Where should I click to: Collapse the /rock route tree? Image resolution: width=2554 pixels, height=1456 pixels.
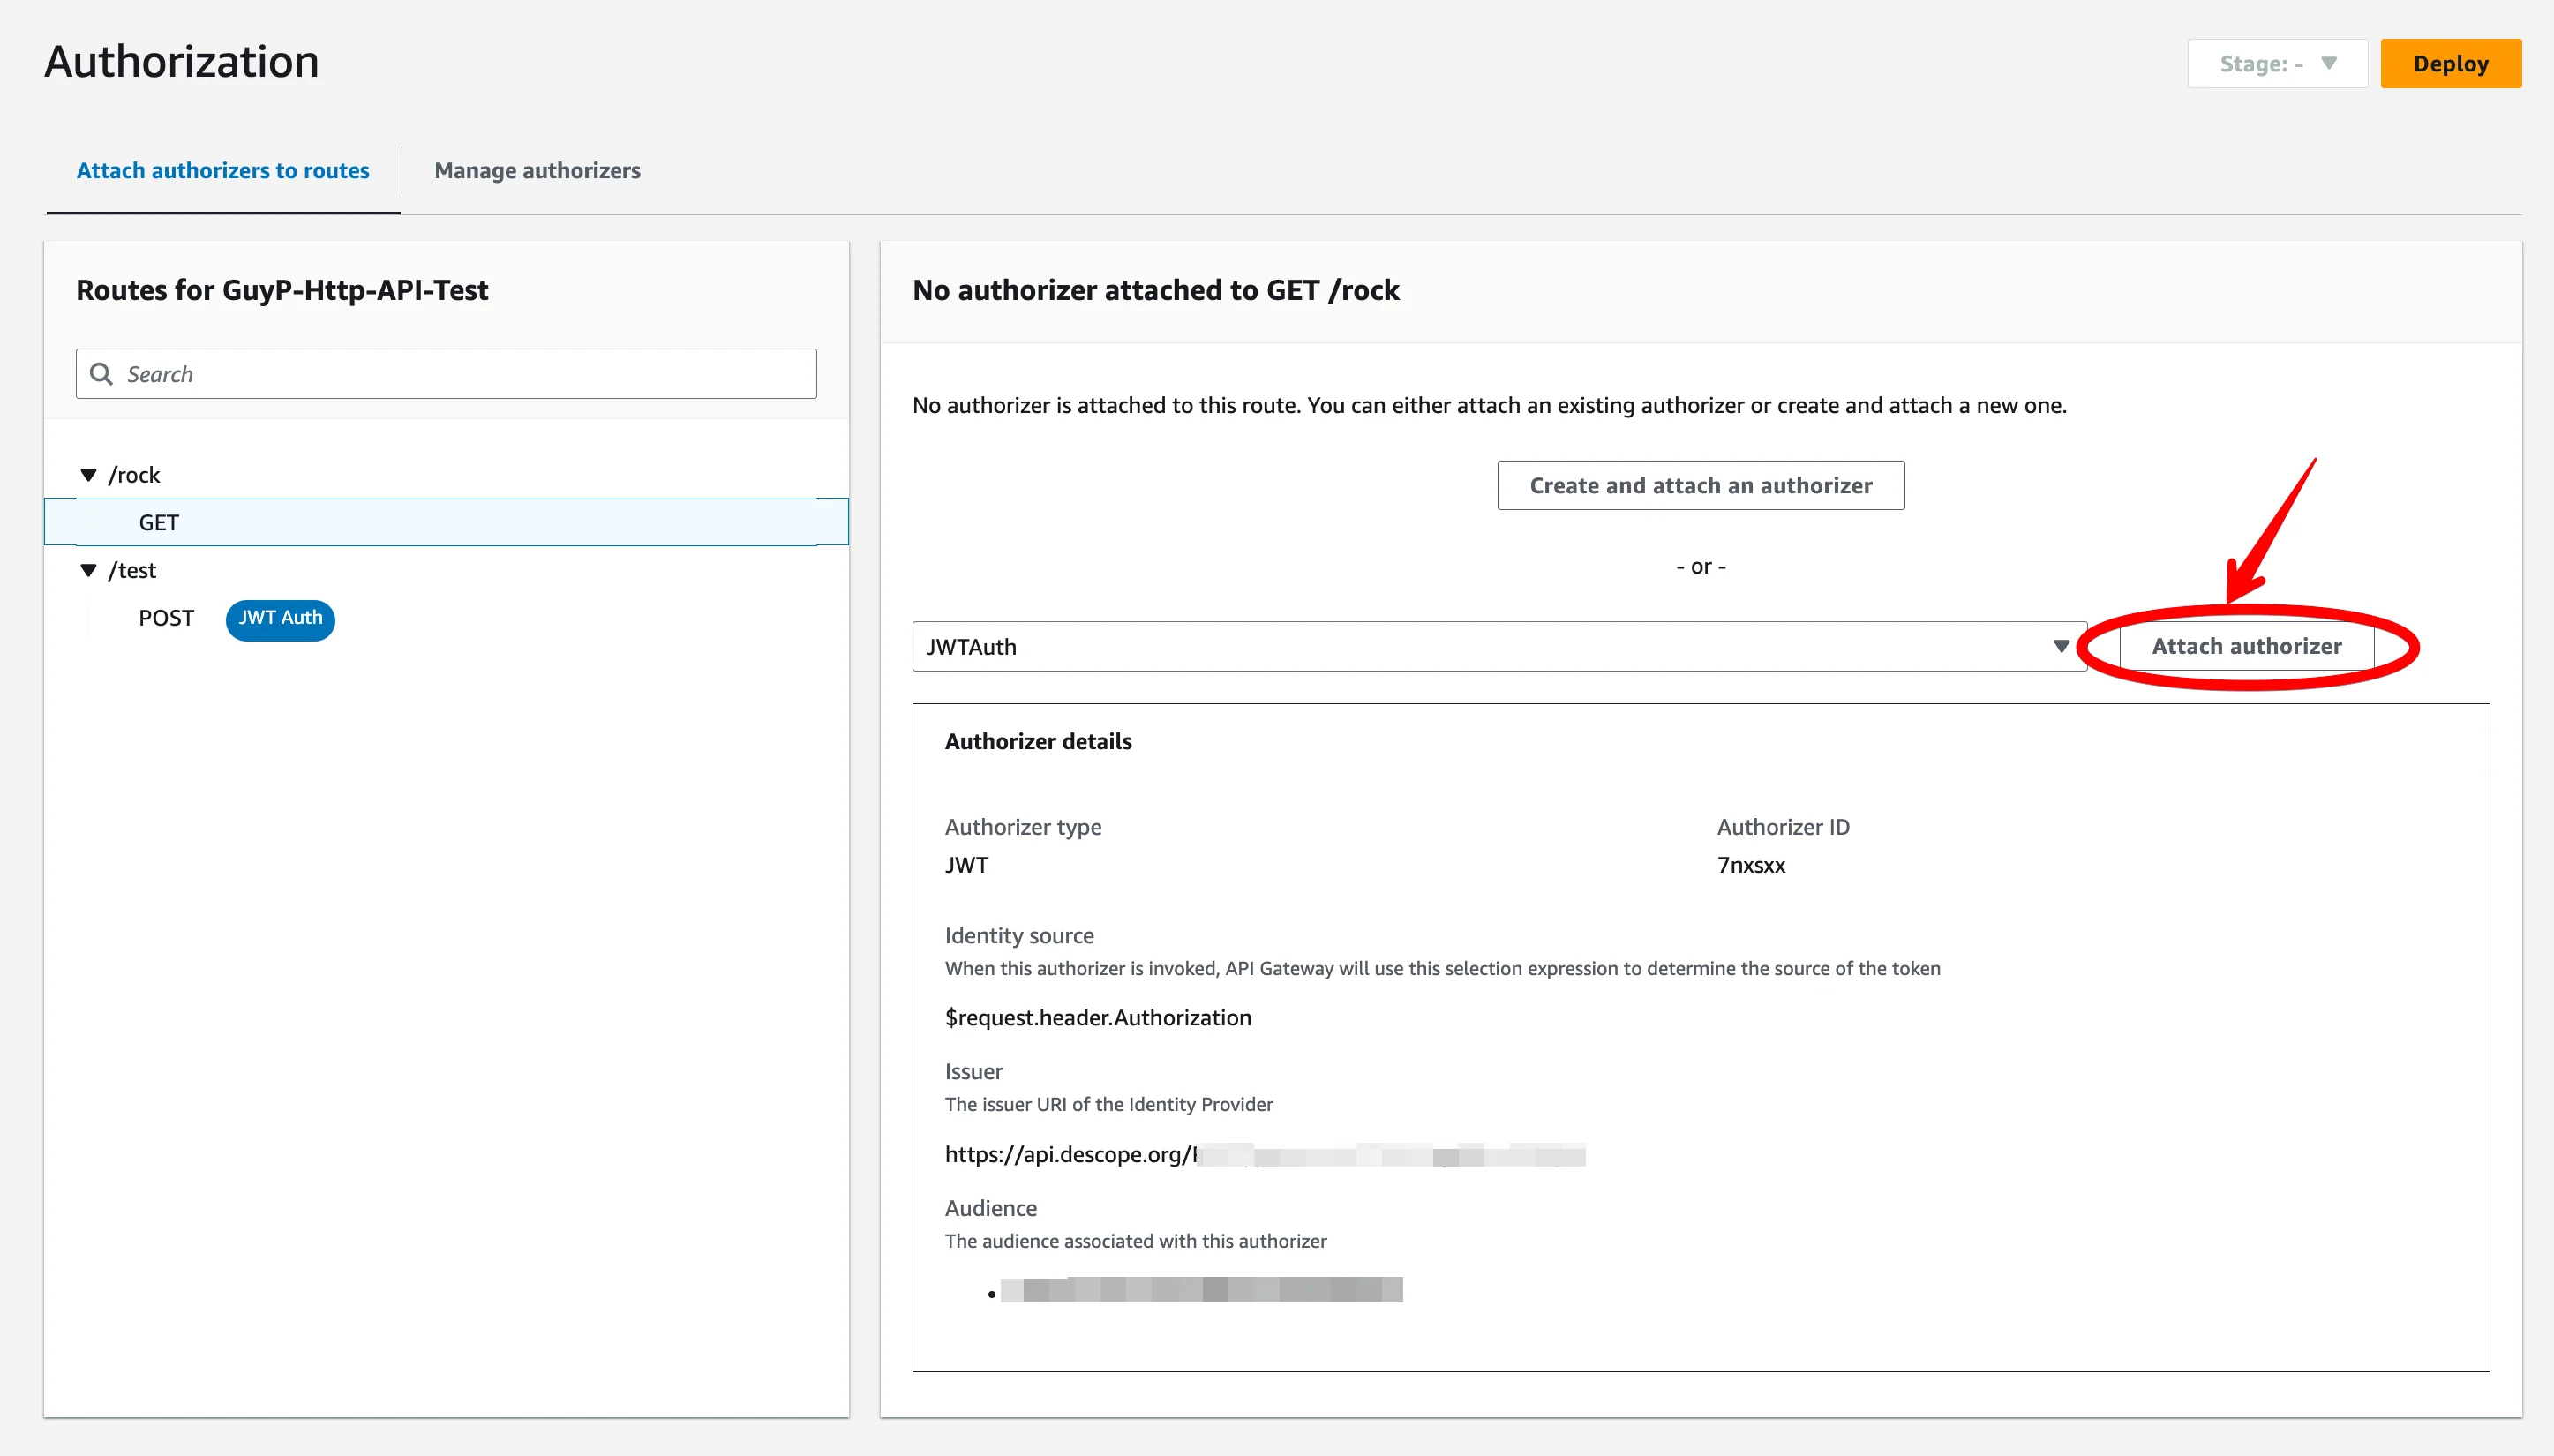[x=88, y=475]
